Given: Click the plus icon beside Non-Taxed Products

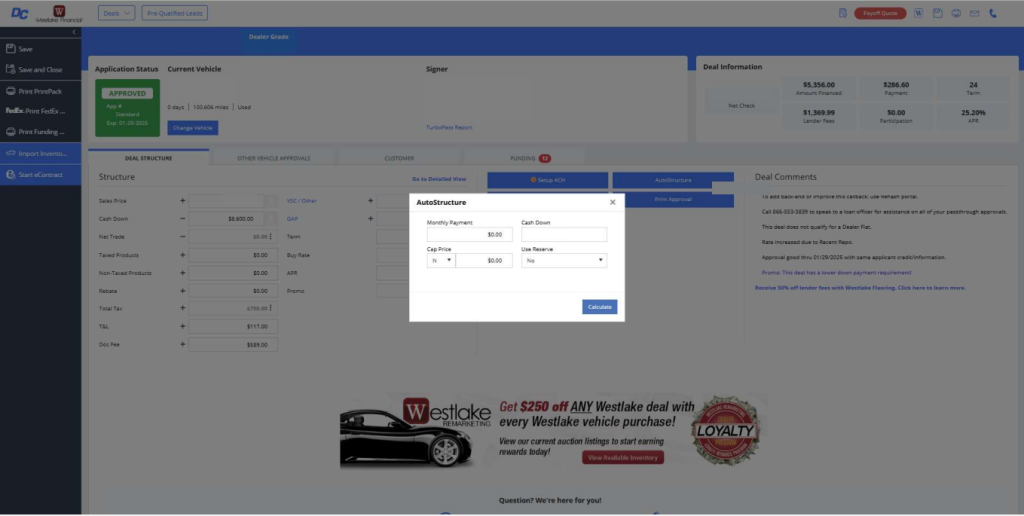Looking at the screenshot, I should 182,273.
